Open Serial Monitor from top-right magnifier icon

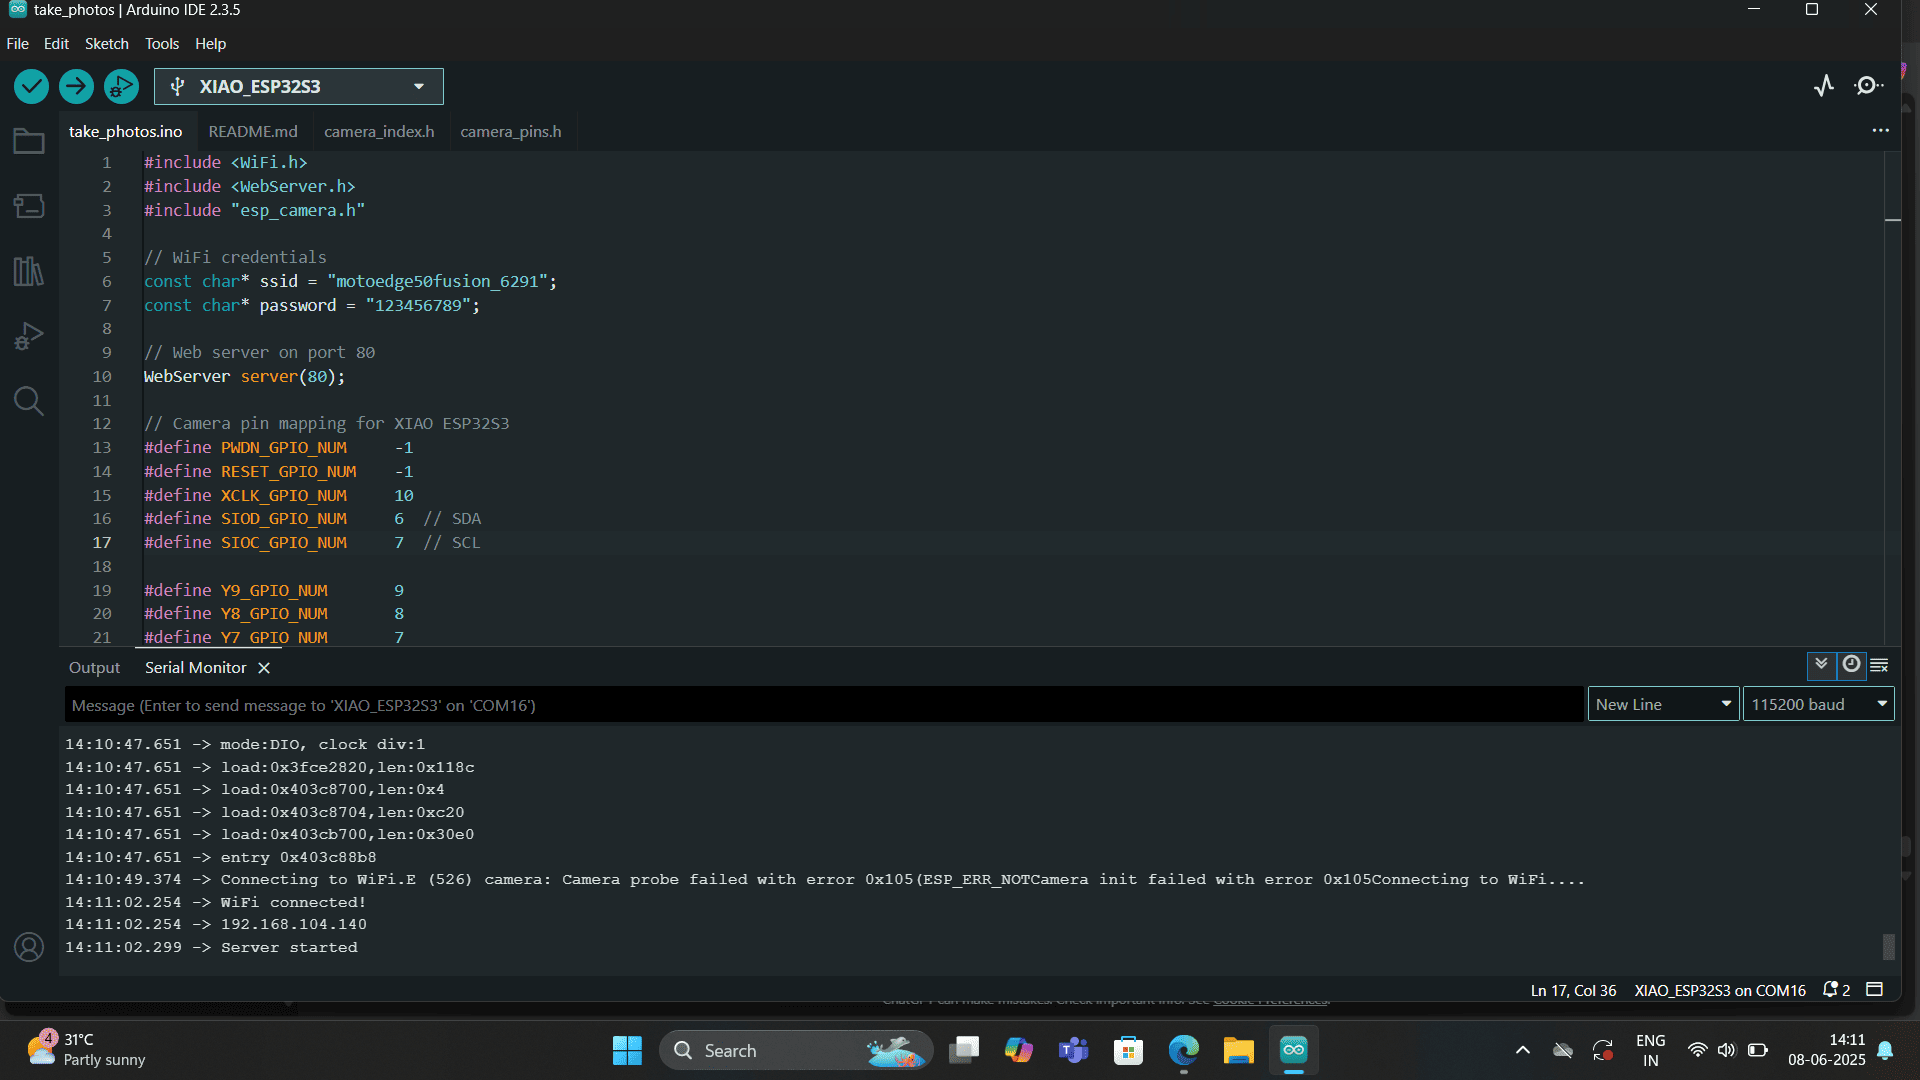pyautogui.click(x=1868, y=86)
